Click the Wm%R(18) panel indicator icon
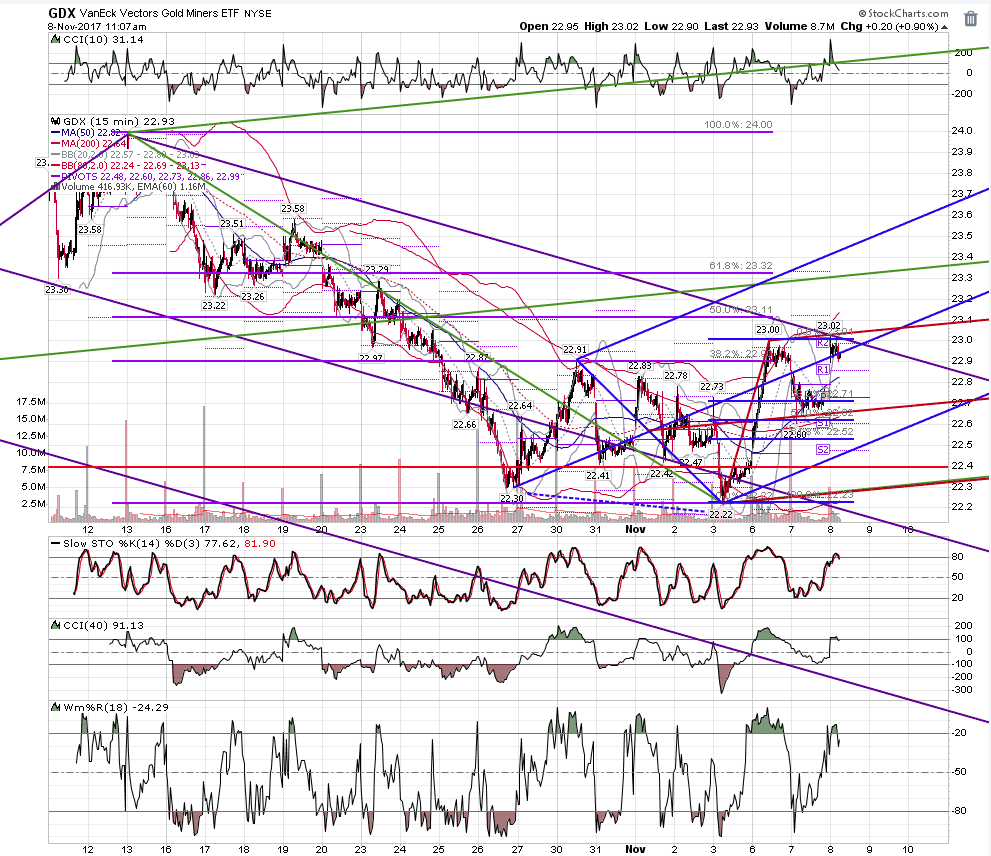Viewport: 991px width, 856px height. pos(56,707)
